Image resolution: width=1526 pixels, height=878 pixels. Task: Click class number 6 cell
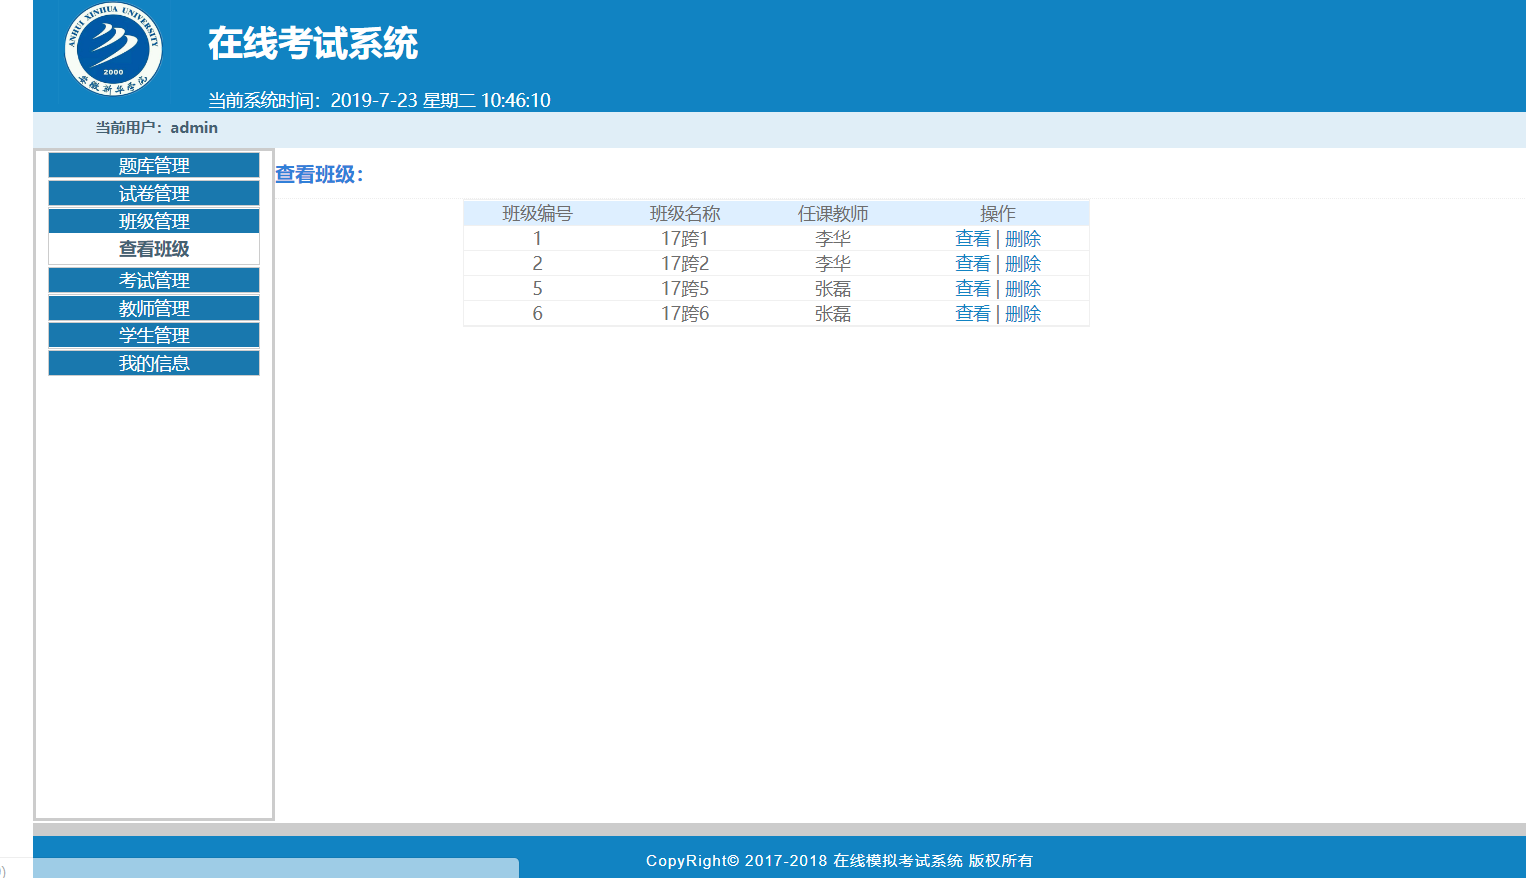pyautogui.click(x=537, y=314)
